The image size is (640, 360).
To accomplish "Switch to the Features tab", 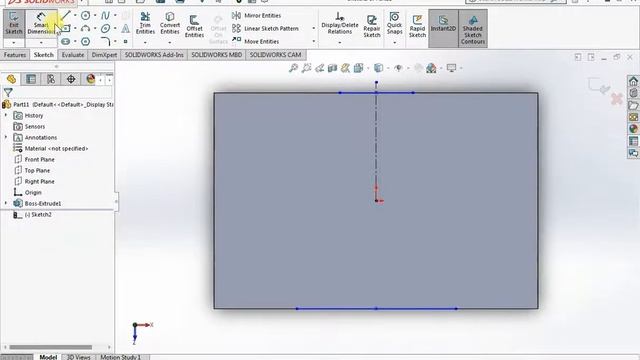I will [x=15, y=55].
